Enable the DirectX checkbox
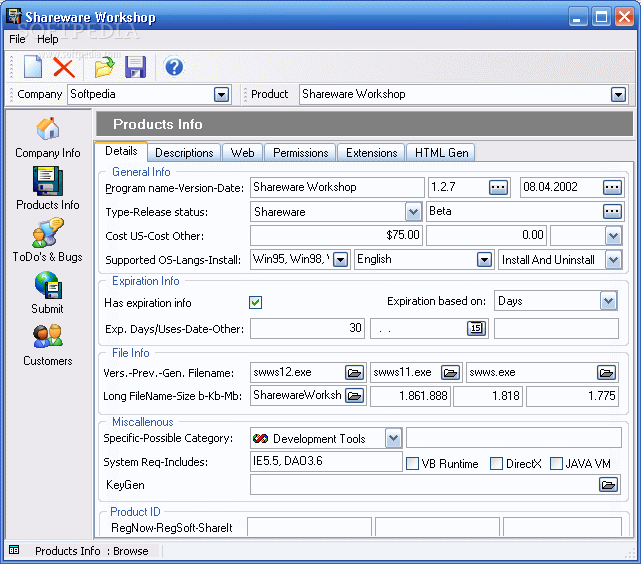Image resolution: width=641 pixels, height=564 pixels. (x=496, y=463)
